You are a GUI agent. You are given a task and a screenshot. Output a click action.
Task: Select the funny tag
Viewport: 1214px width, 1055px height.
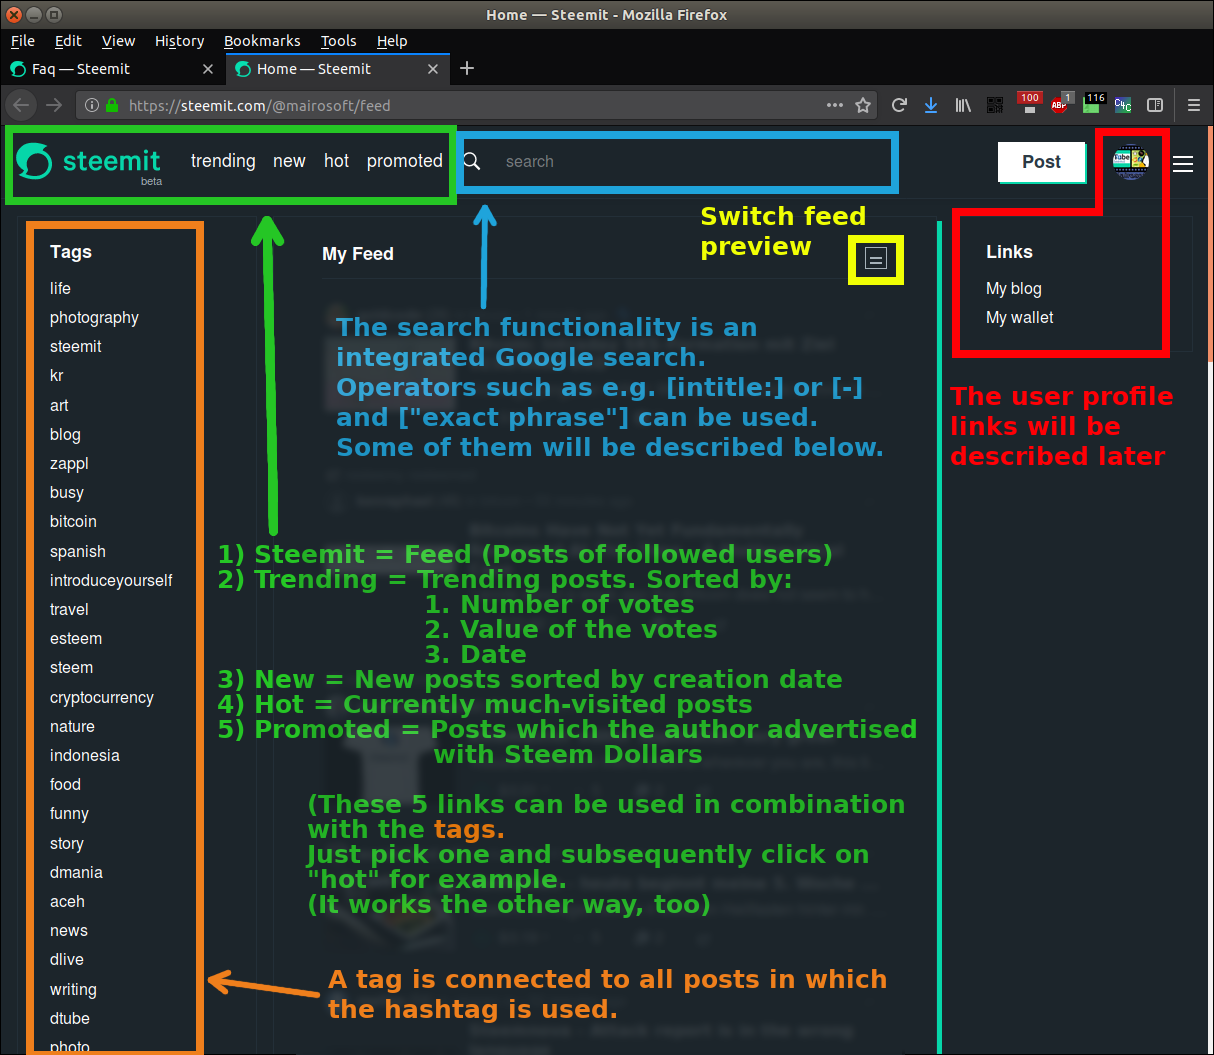pos(69,813)
